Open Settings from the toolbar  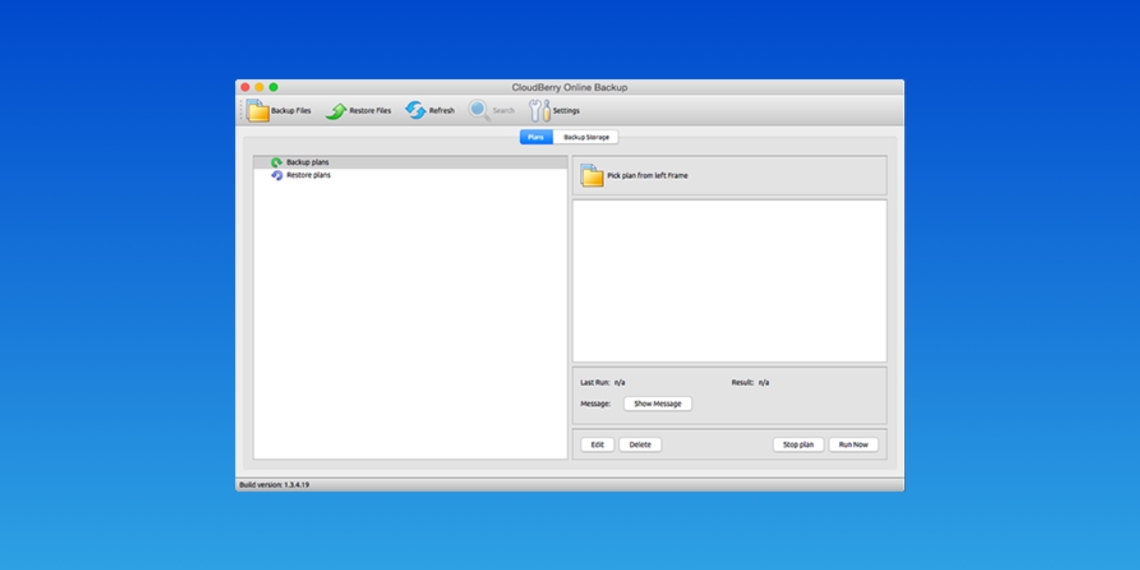click(540, 110)
